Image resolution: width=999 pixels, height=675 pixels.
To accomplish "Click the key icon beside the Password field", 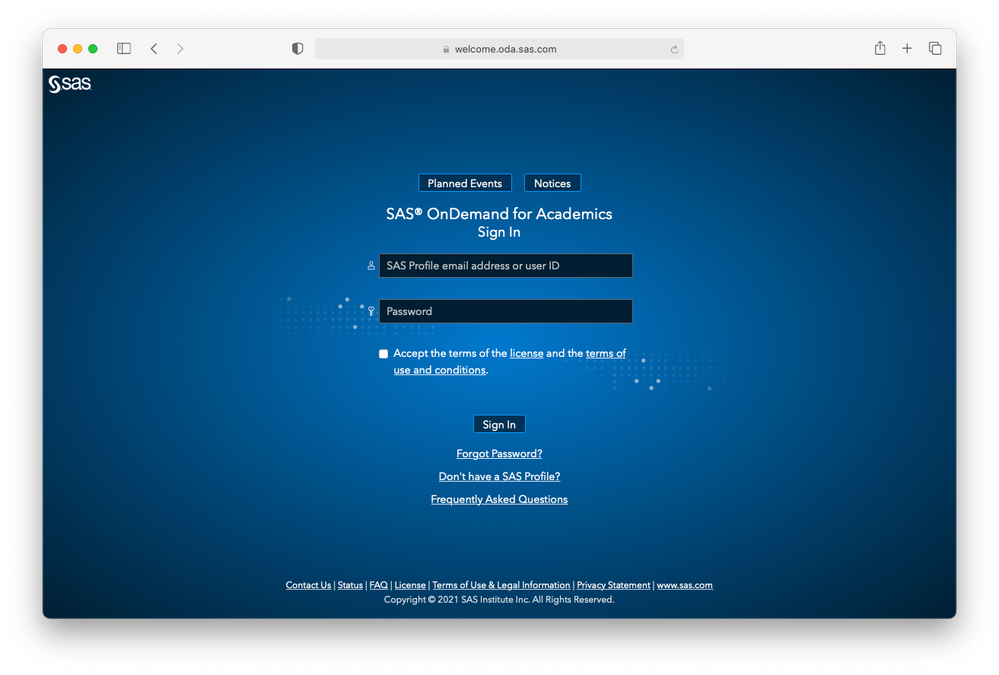I will click(371, 311).
